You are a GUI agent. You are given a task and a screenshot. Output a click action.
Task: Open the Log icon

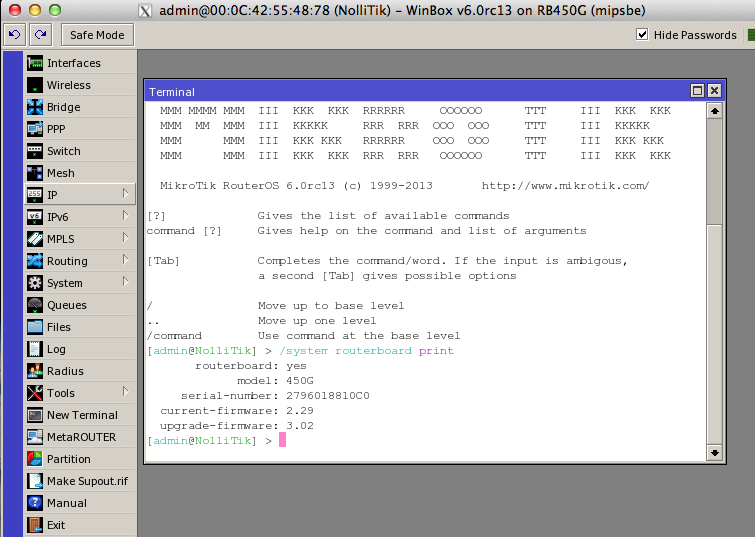35,349
